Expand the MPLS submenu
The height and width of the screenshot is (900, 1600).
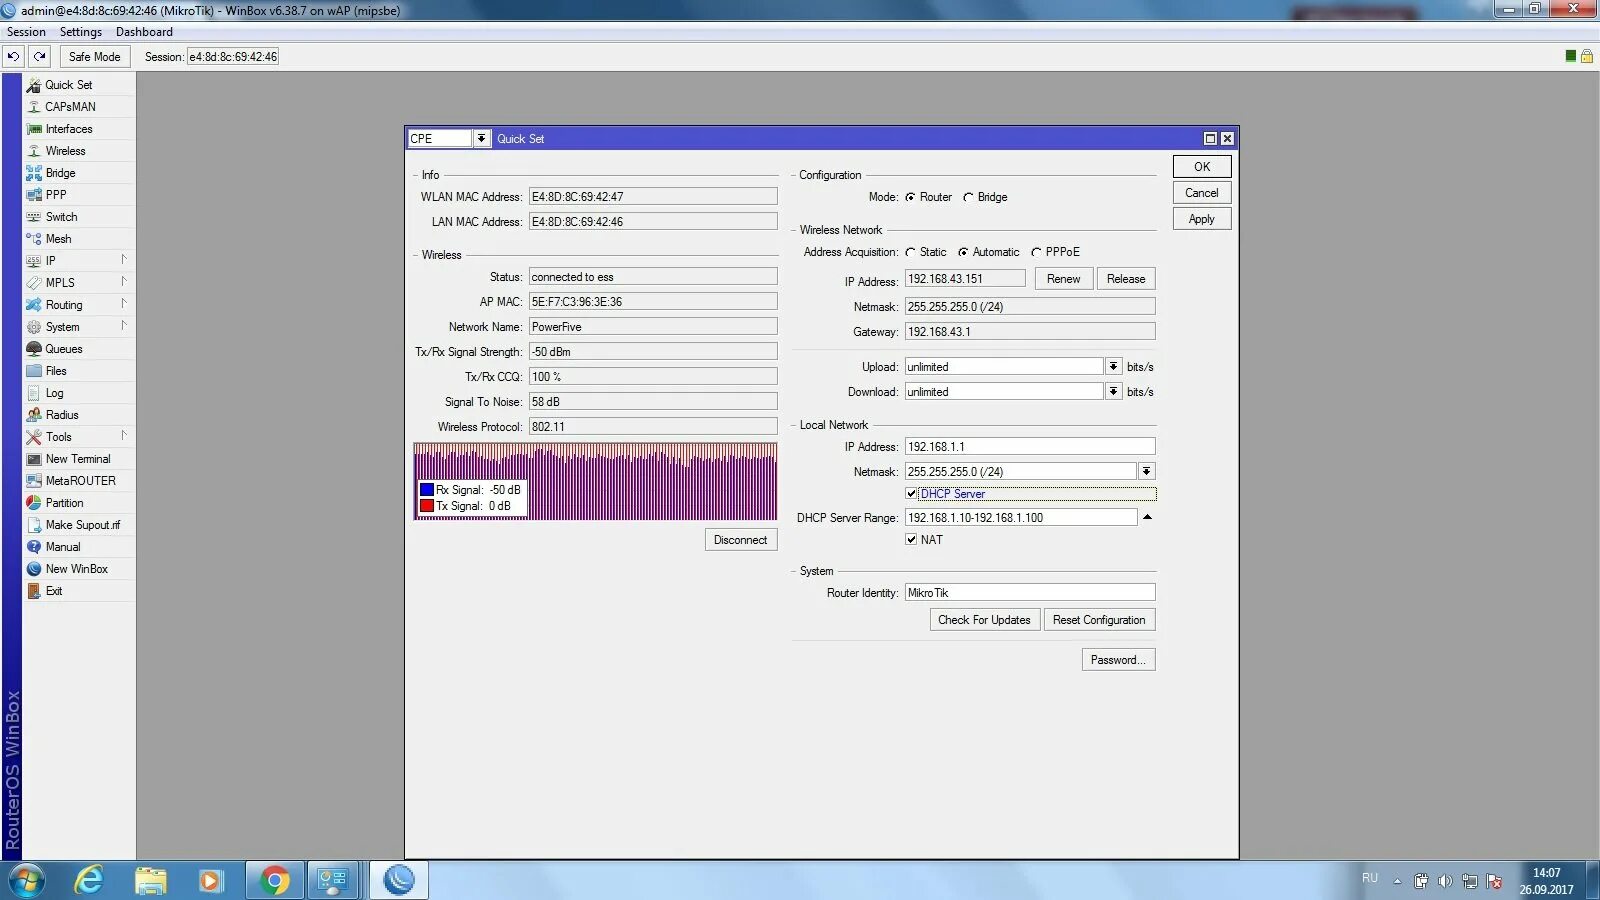[x=124, y=282]
